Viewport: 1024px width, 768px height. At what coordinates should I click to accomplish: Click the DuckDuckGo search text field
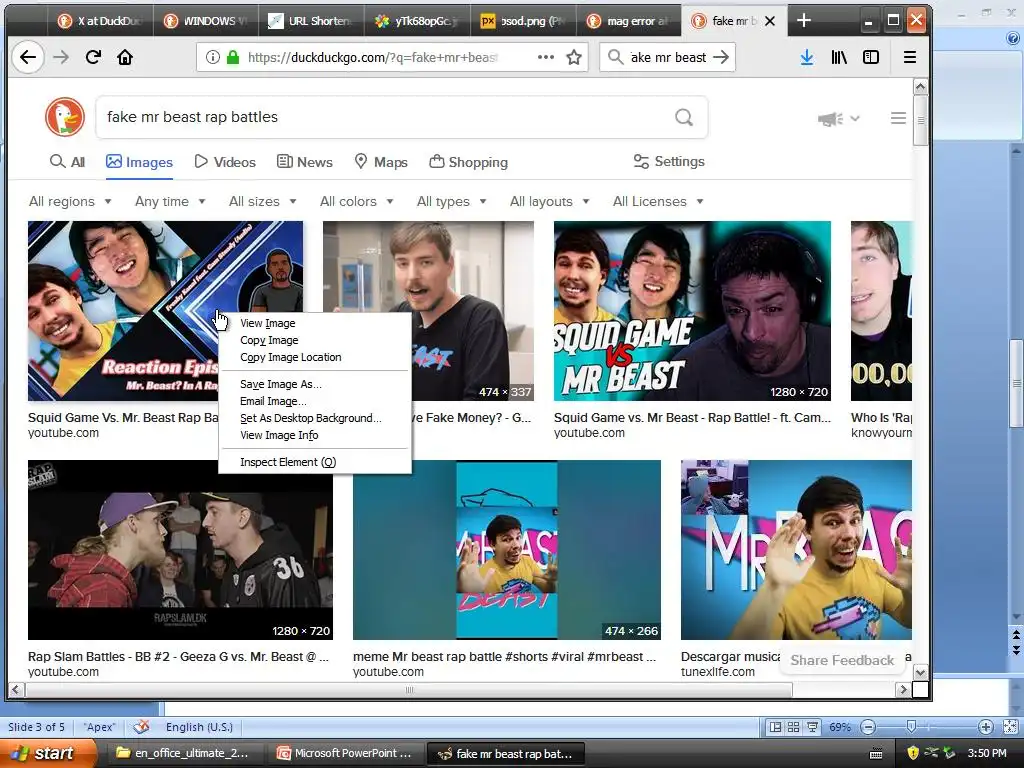385,117
